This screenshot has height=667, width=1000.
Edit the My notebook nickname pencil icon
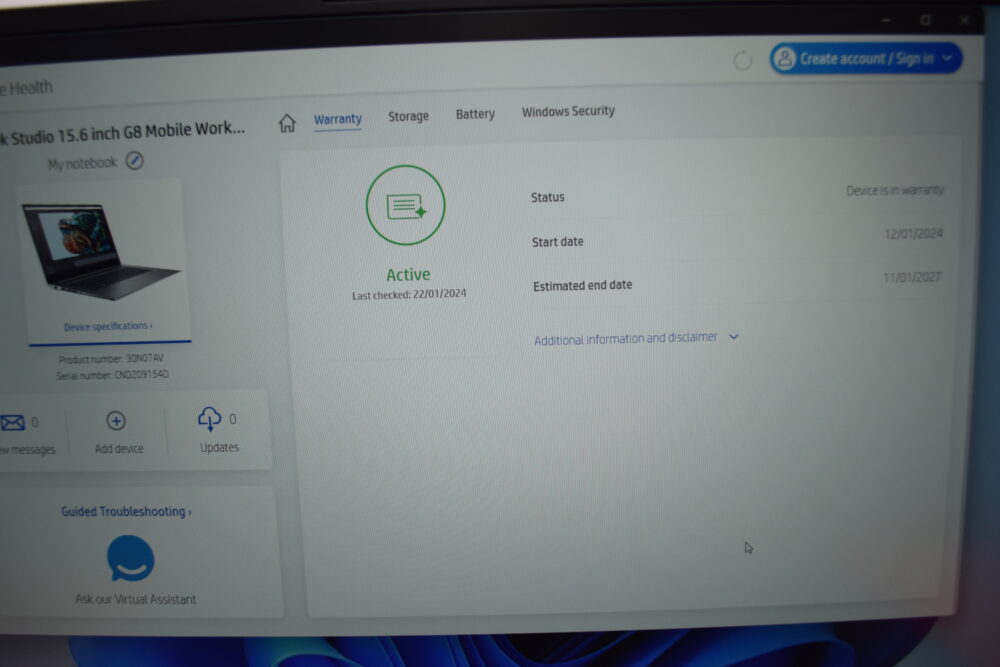[134, 161]
